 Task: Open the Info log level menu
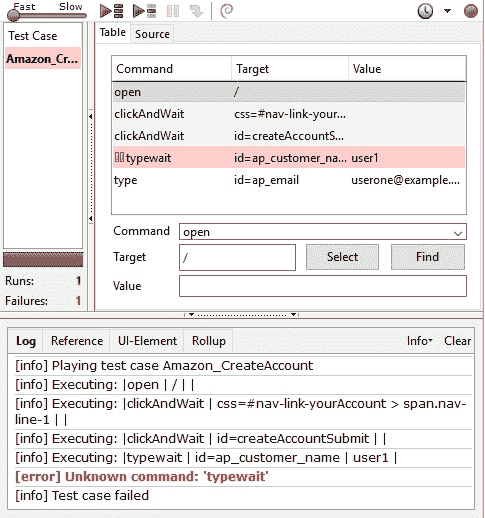pyautogui.click(x=419, y=341)
